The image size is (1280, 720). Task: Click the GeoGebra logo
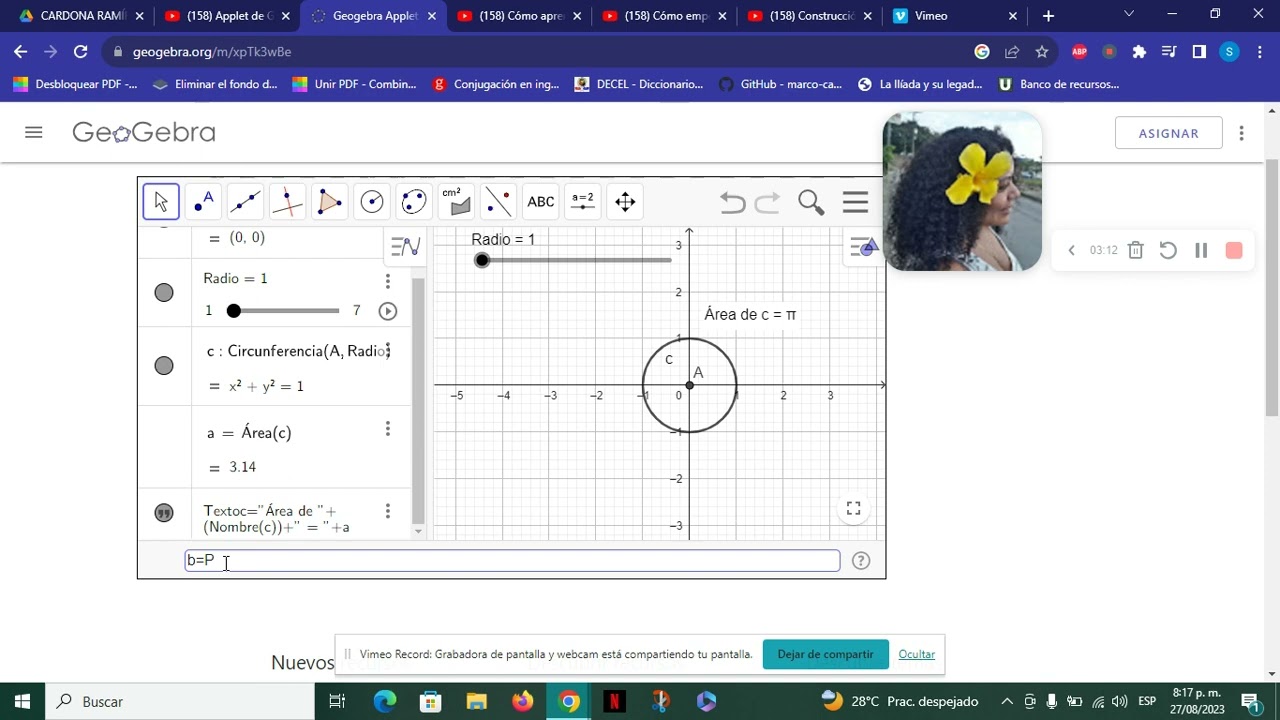(144, 132)
